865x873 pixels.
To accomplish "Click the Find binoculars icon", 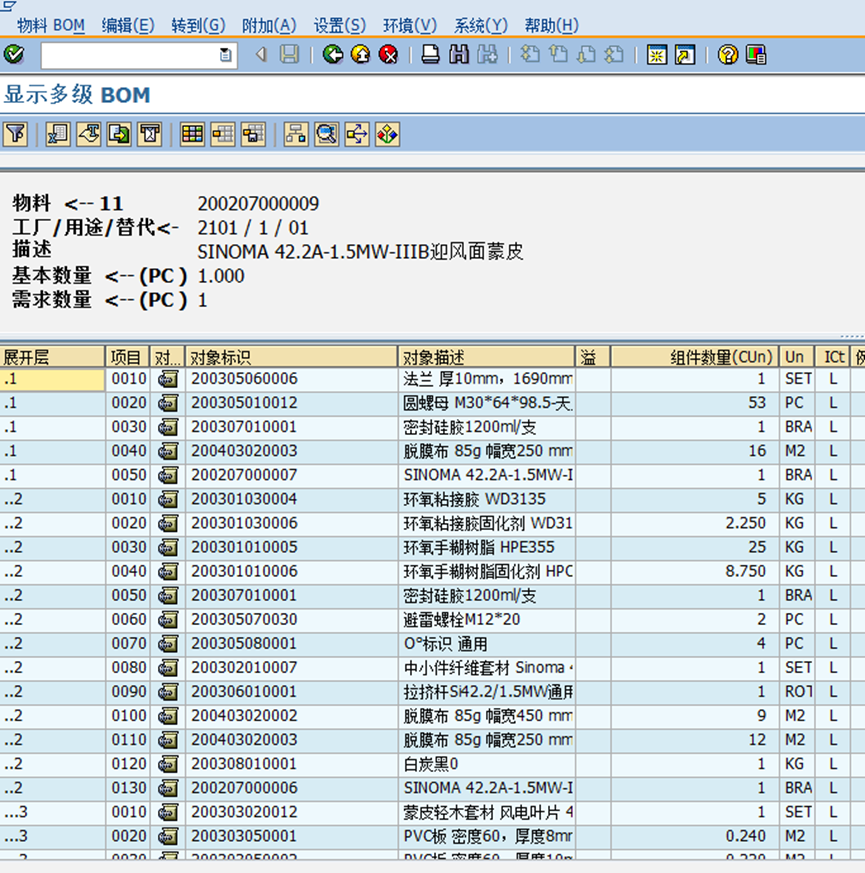I will pos(459,55).
